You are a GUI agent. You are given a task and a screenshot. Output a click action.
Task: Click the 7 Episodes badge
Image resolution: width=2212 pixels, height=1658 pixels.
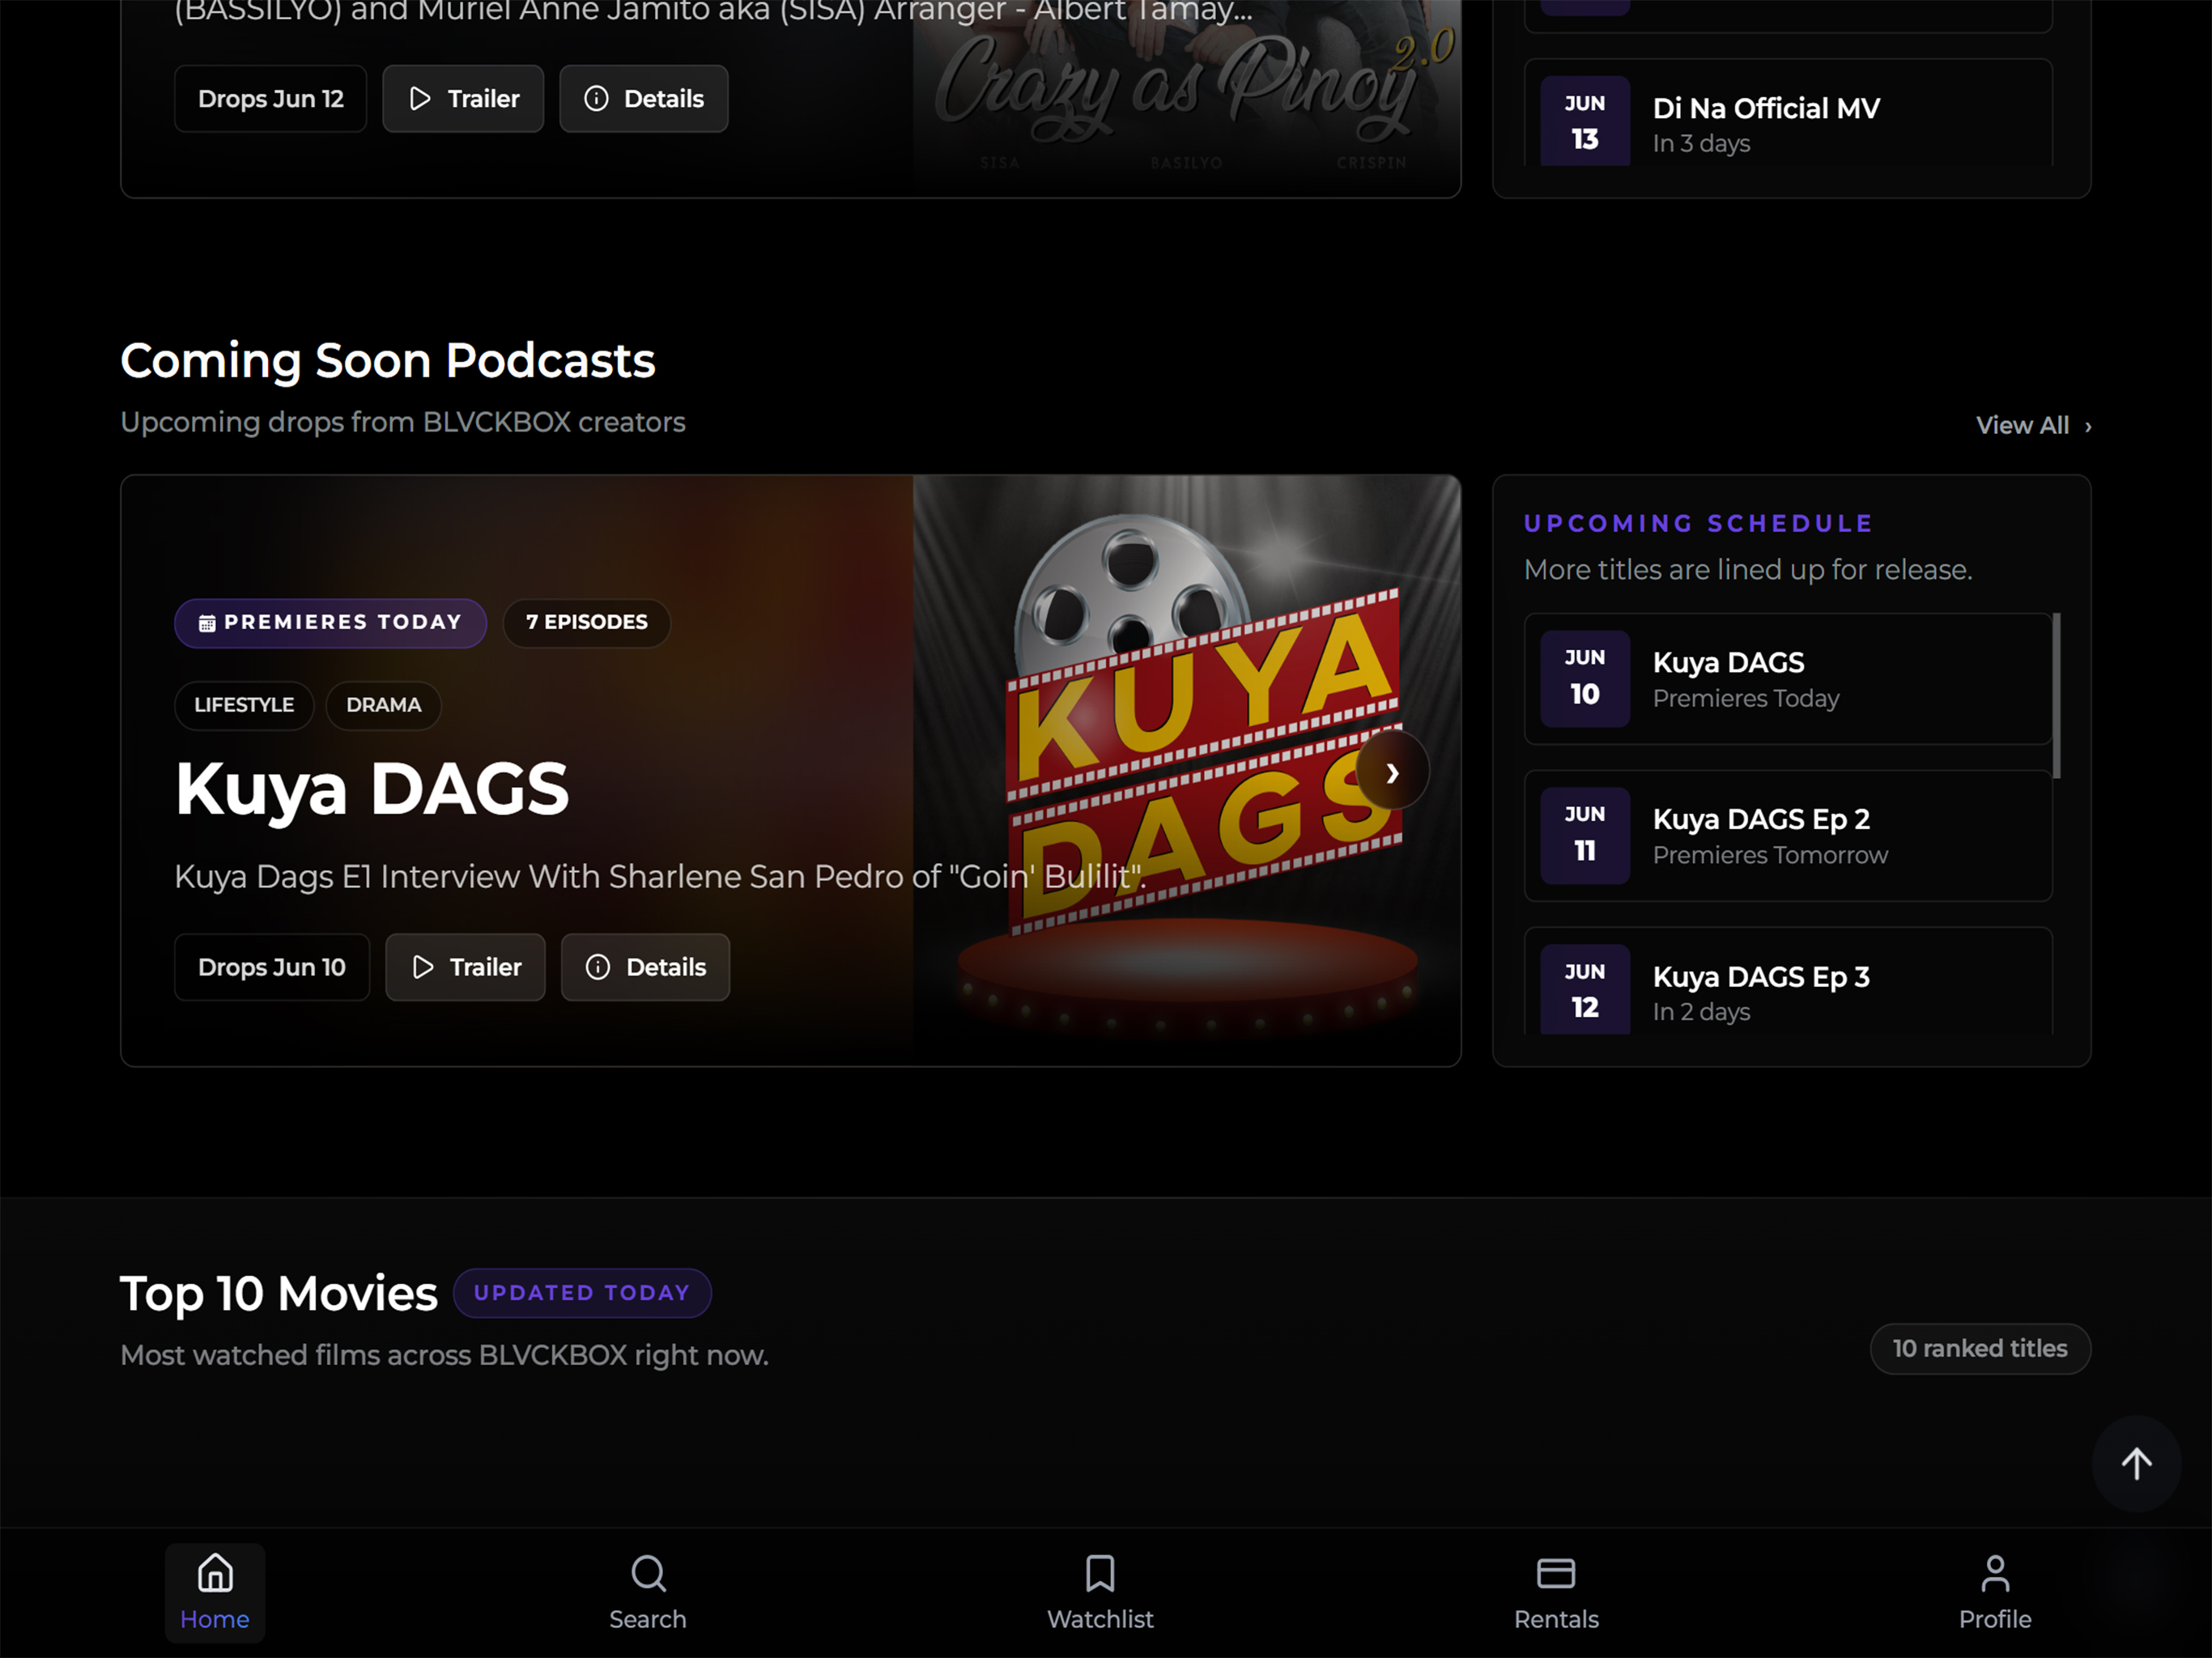tap(587, 623)
